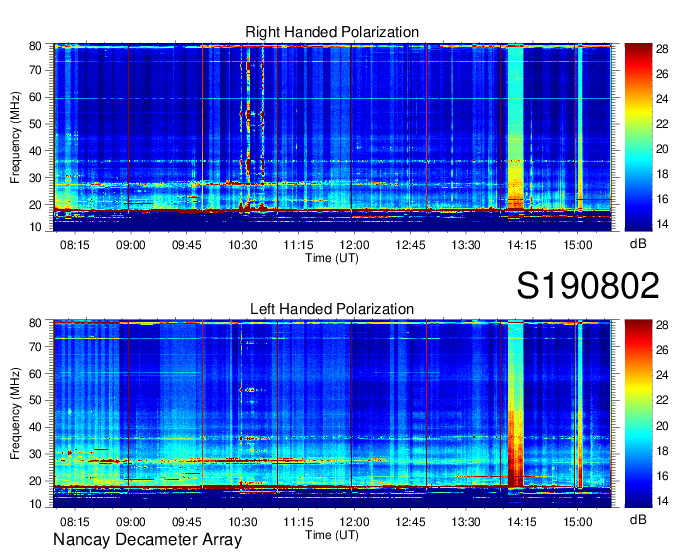Viewport: 680px width, 552px height.
Task: Click the 10 MHz tick on right-handed plot
Action: [35, 227]
